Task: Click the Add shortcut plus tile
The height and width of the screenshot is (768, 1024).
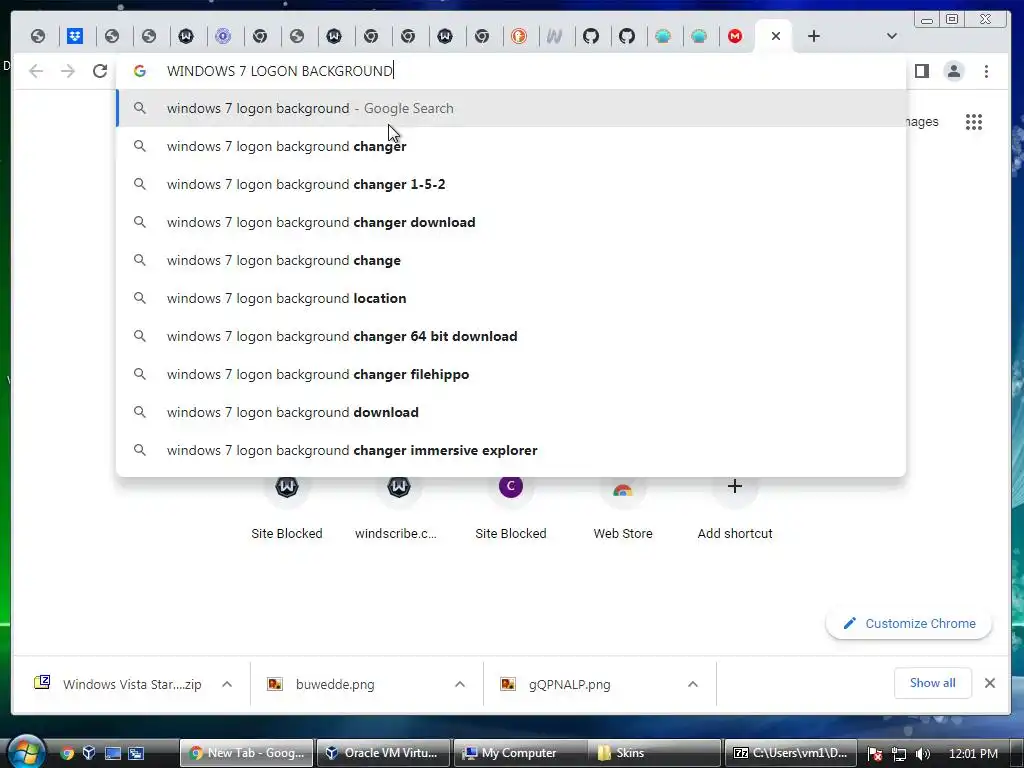Action: click(735, 507)
